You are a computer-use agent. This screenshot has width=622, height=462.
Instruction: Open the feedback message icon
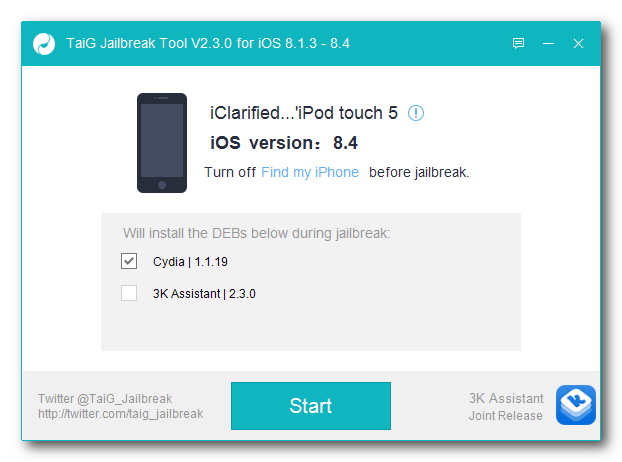point(518,43)
